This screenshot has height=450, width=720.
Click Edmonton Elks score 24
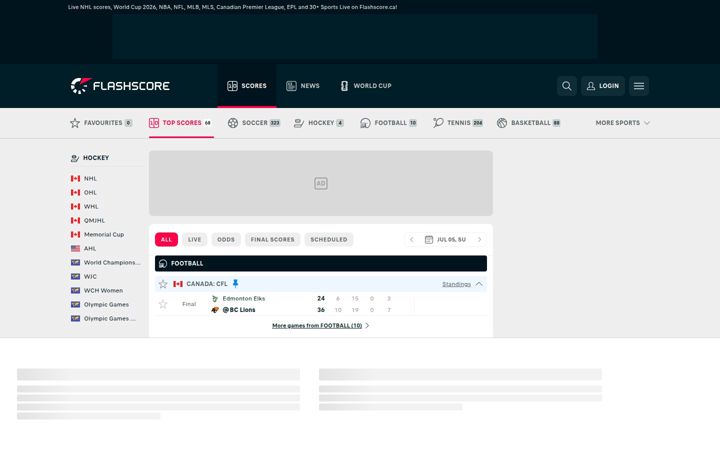click(x=321, y=298)
